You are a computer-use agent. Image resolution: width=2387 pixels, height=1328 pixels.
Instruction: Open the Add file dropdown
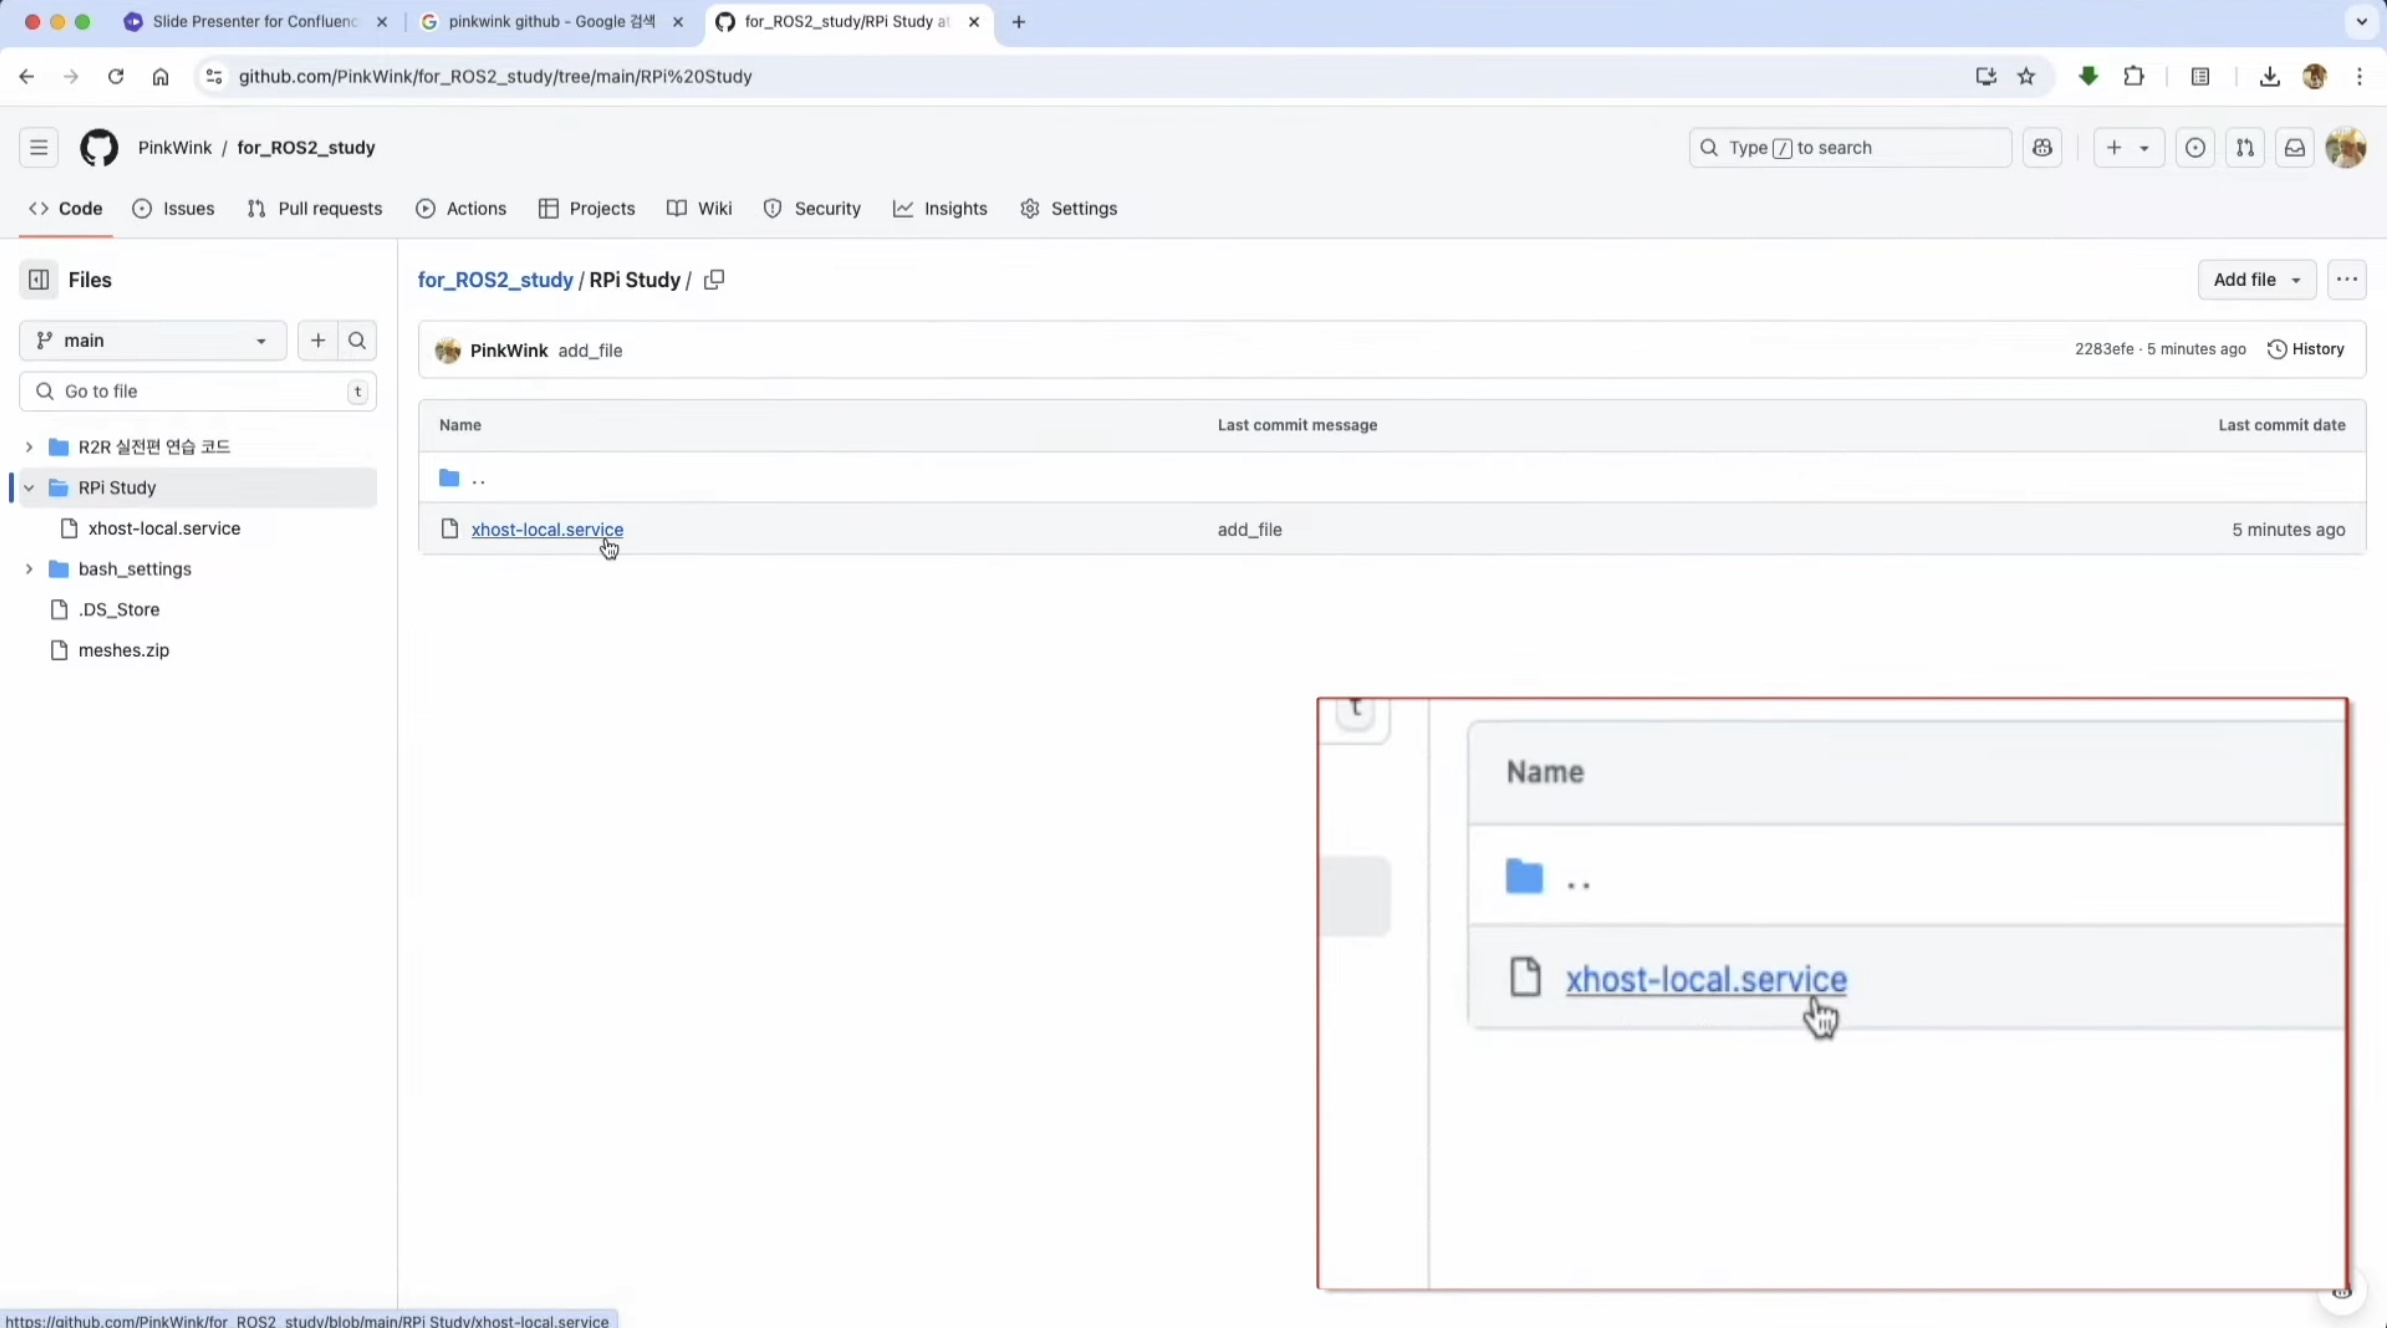click(x=2256, y=280)
